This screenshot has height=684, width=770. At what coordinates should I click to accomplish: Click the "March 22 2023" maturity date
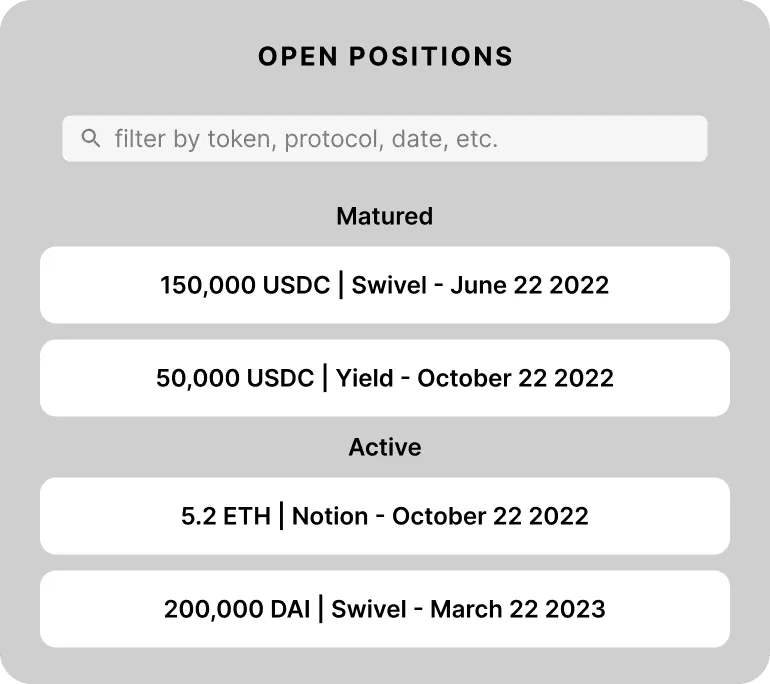pos(518,608)
